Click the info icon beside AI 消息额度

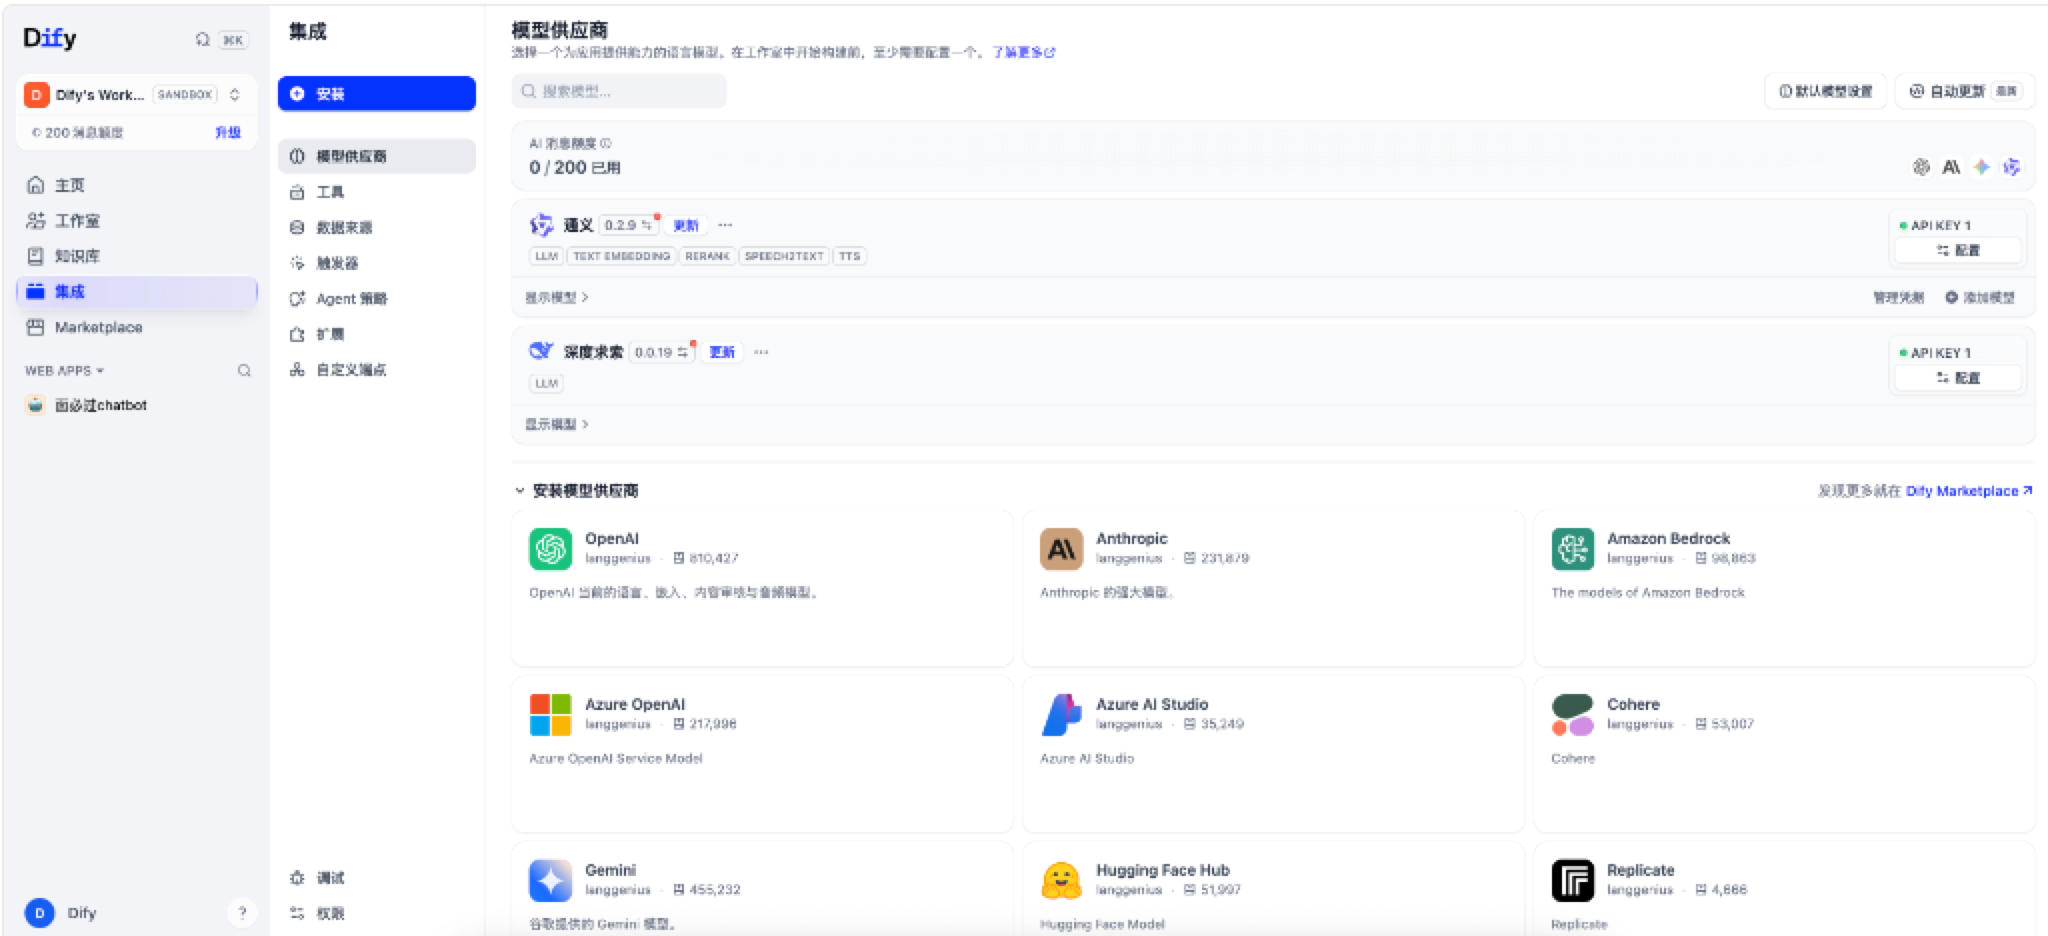pyautogui.click(x=605, y=143)
